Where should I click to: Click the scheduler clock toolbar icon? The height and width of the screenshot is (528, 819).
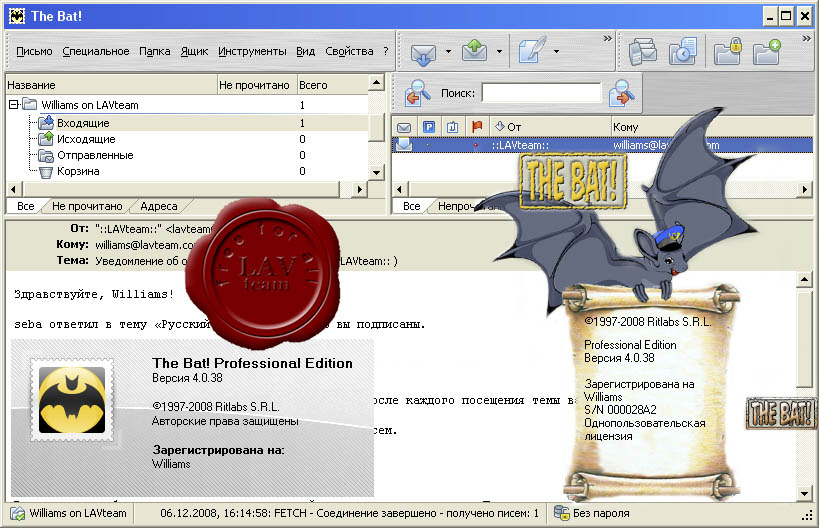click(x=683, y=51)
